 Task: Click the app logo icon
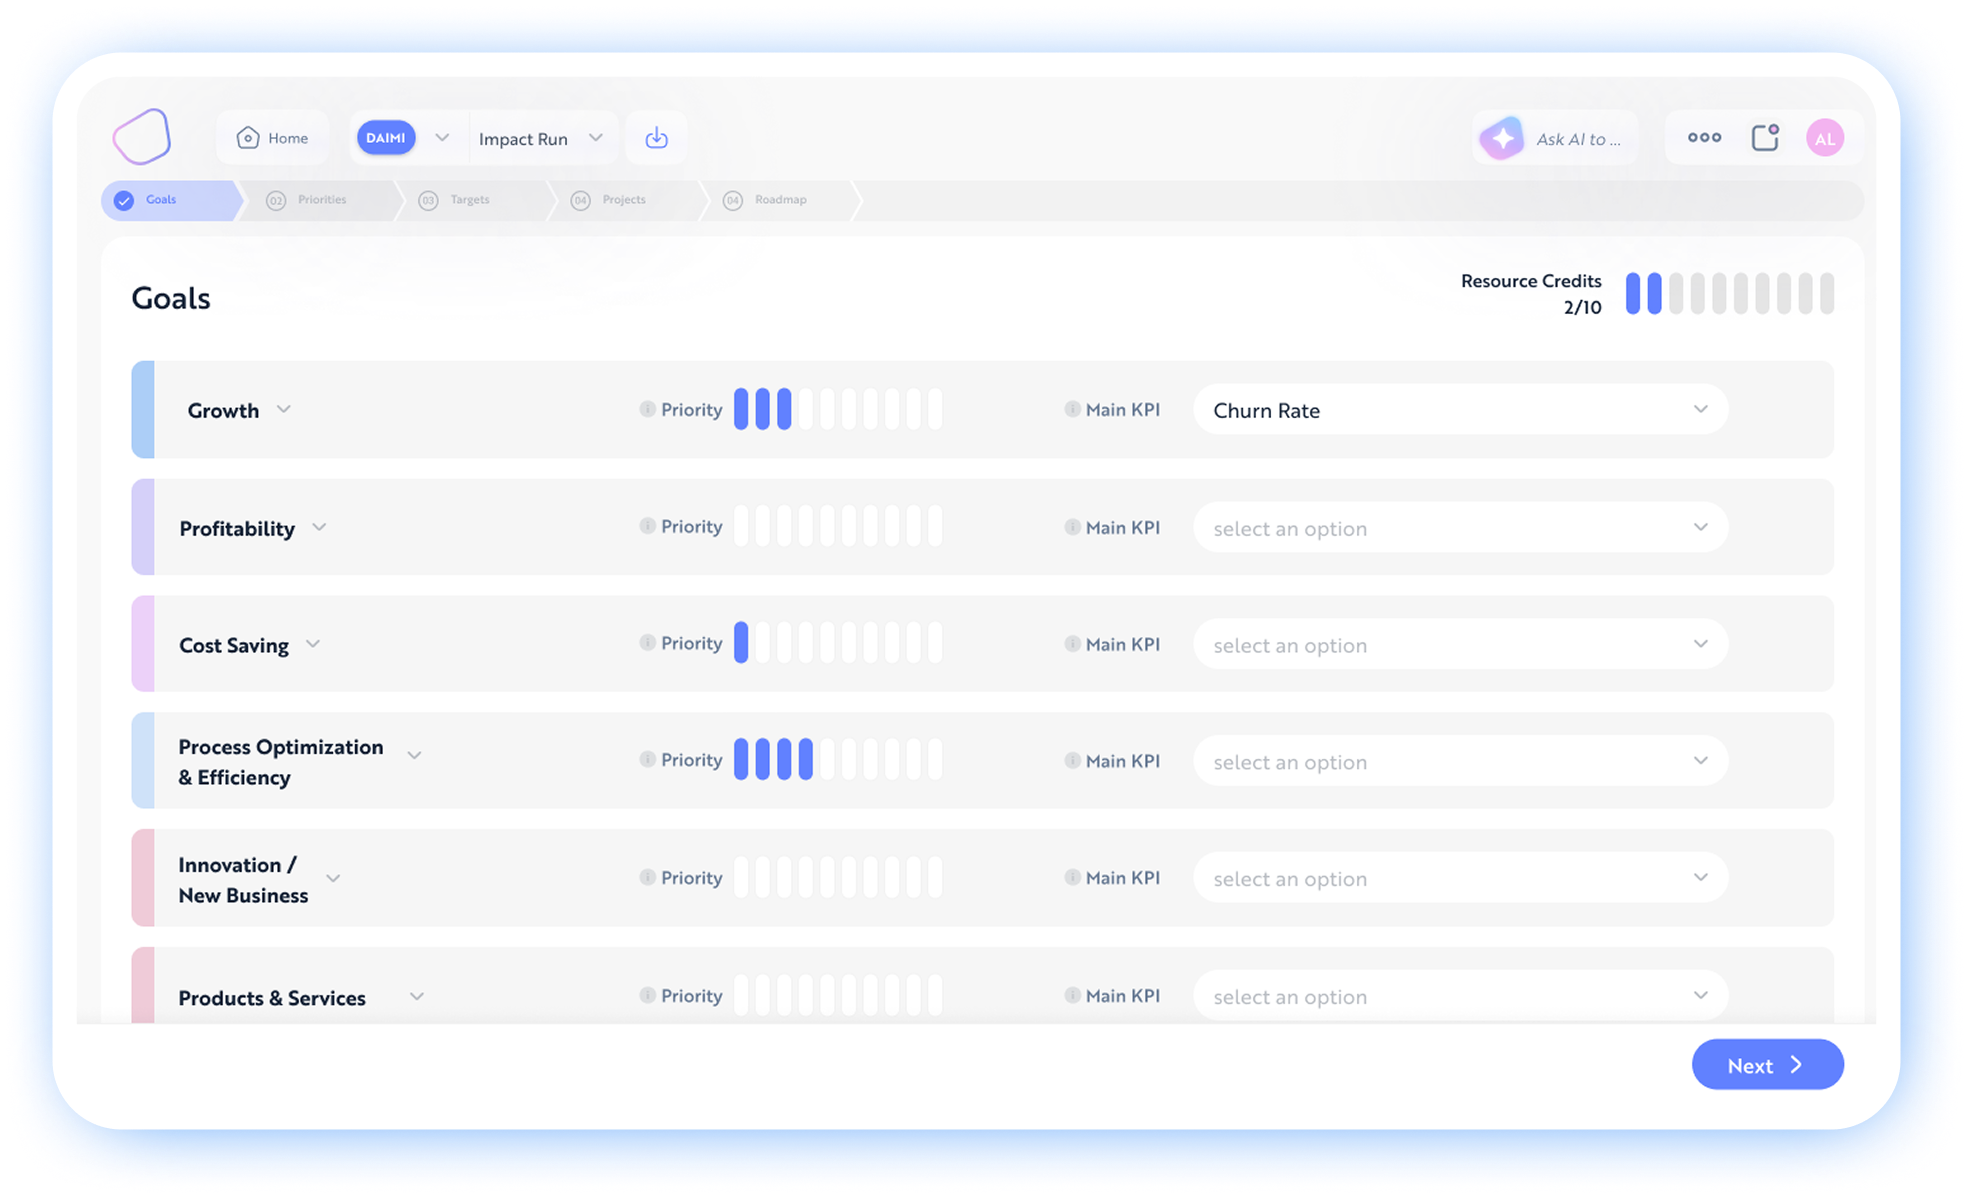point(142,137)
